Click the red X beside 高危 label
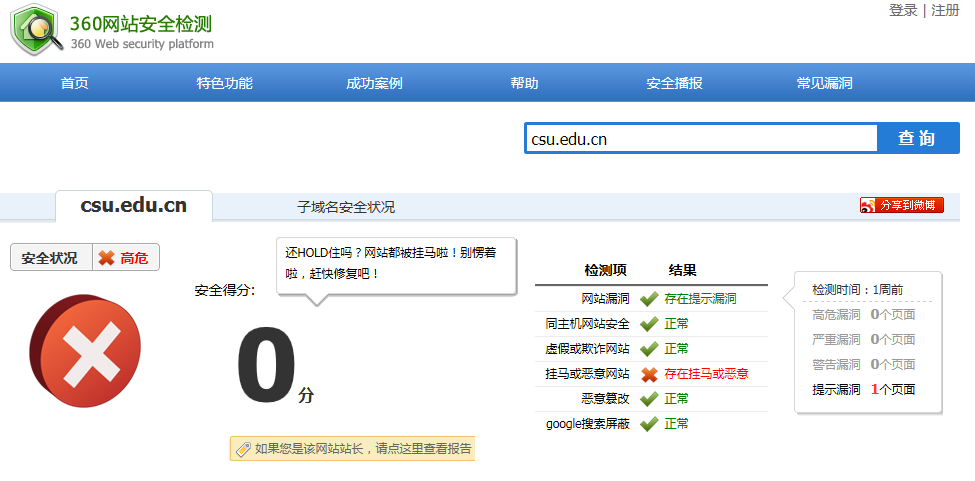Image resolution: width=975 pixels, height=481 pixels. [x=106, y=258]
